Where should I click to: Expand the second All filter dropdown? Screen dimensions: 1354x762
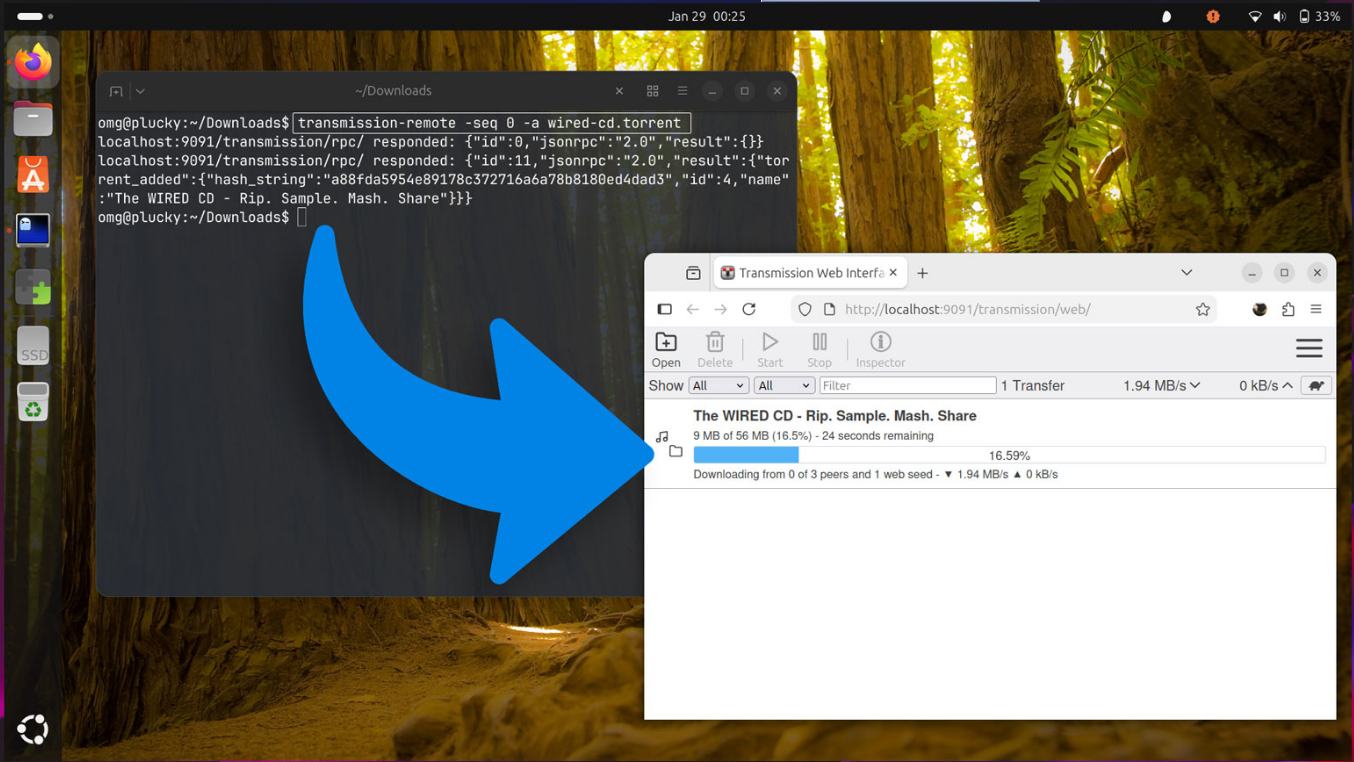[784, 385]
